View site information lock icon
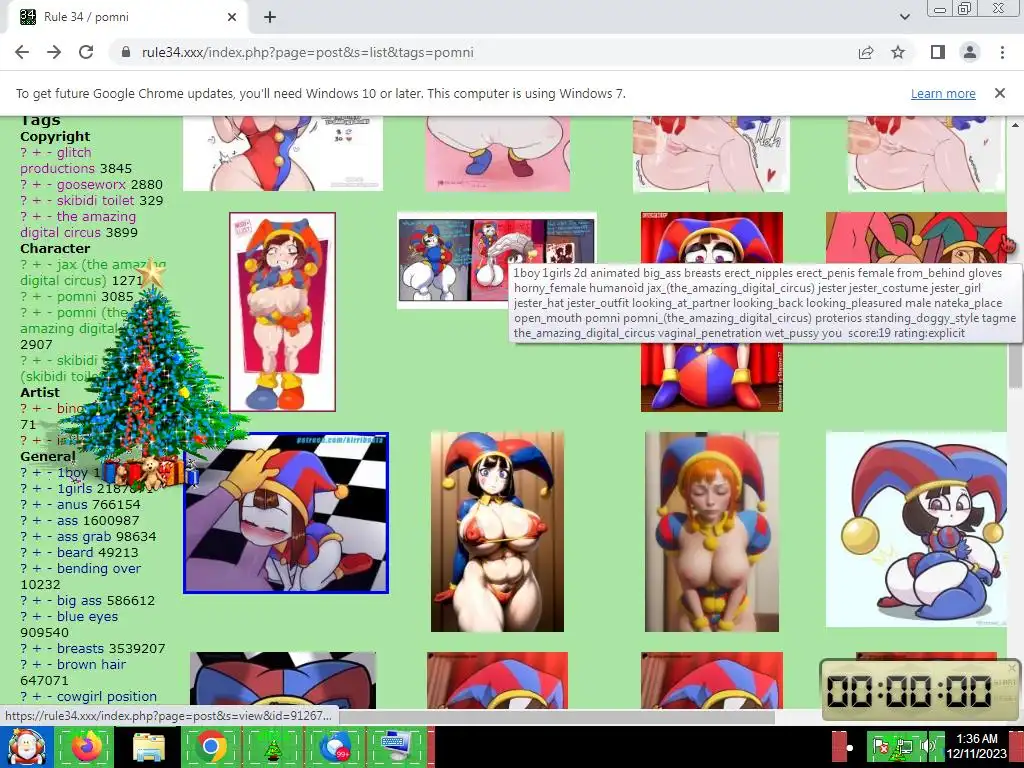The height and width of the screenshot is (768, 1024). pos(126,52)
